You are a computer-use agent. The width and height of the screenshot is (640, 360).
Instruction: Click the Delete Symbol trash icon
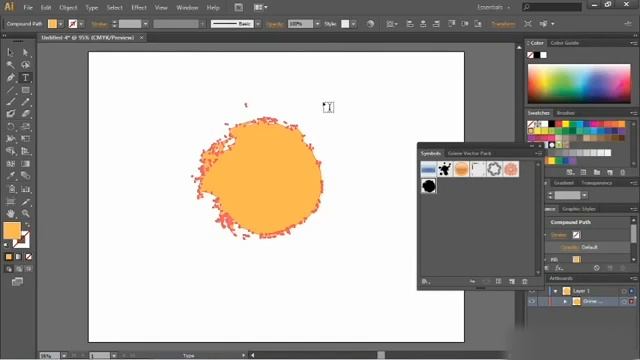525,282
